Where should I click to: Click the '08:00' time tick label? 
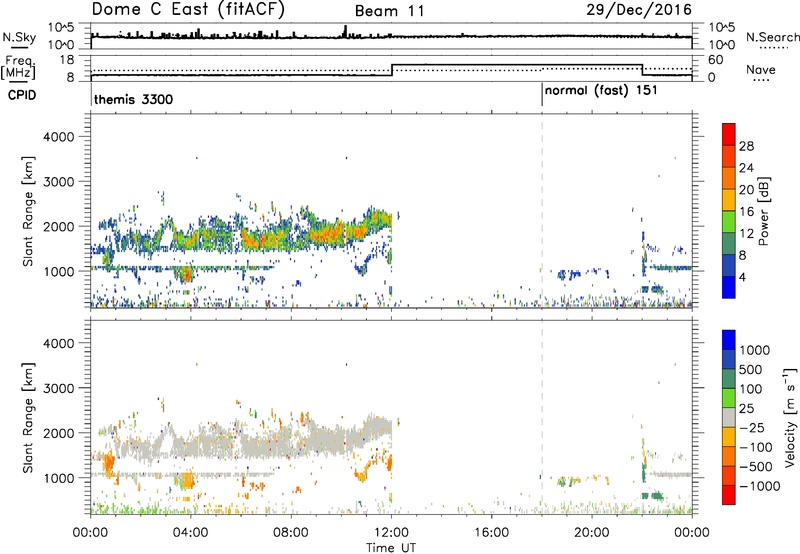pyautogui.click(x=291, y=533)
